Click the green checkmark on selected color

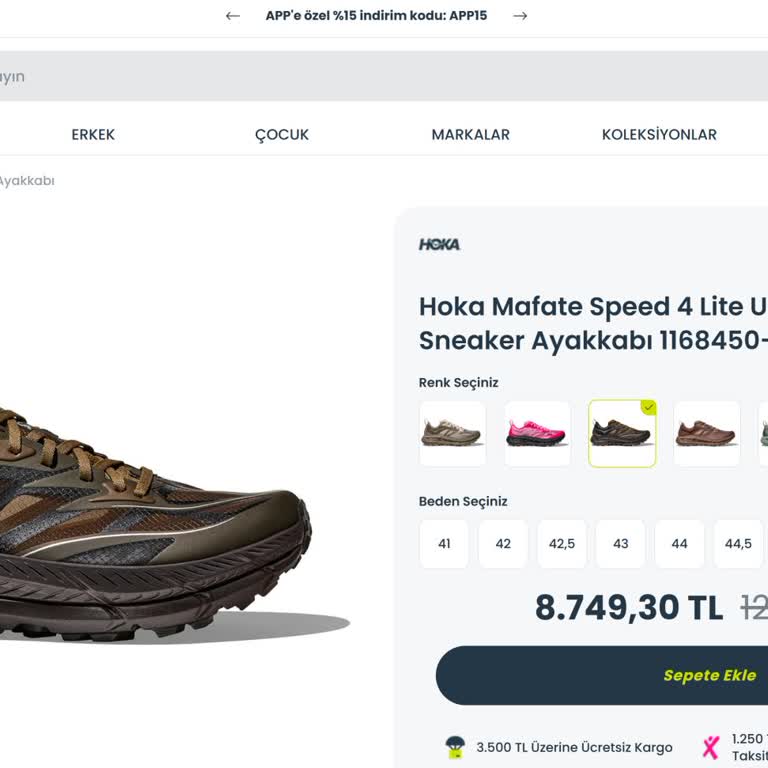(649, 407)
